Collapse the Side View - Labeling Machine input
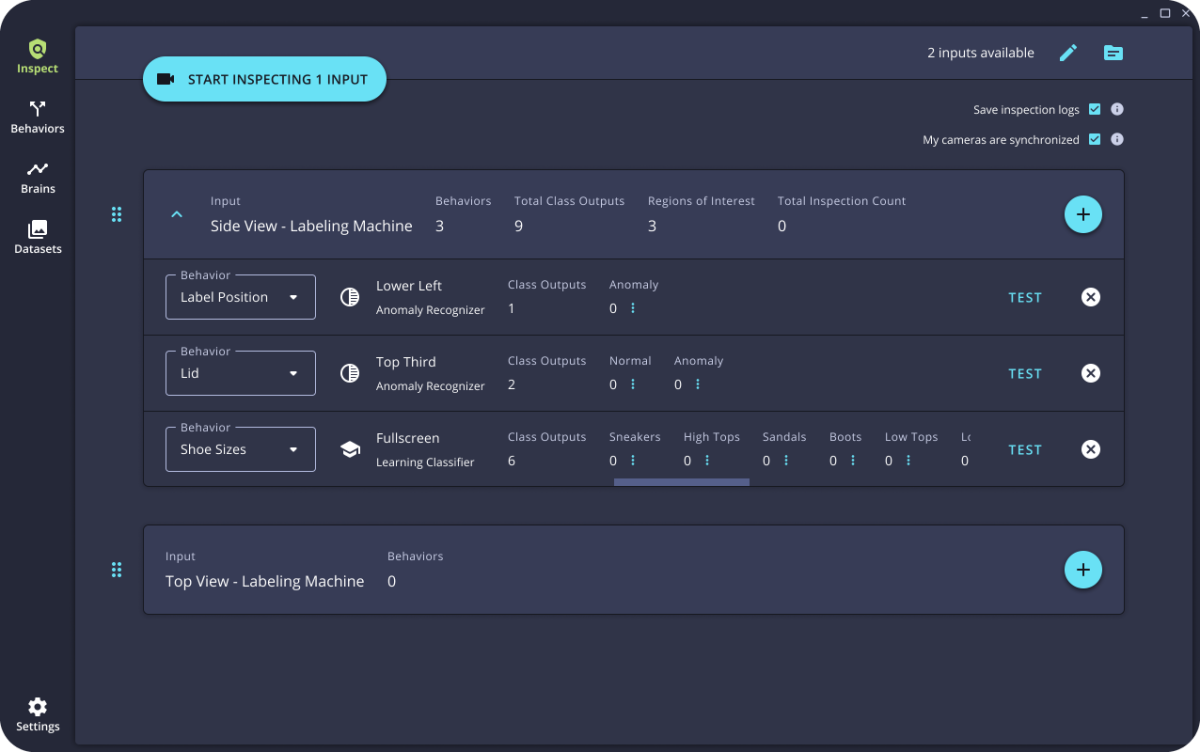 pos(177,214)
